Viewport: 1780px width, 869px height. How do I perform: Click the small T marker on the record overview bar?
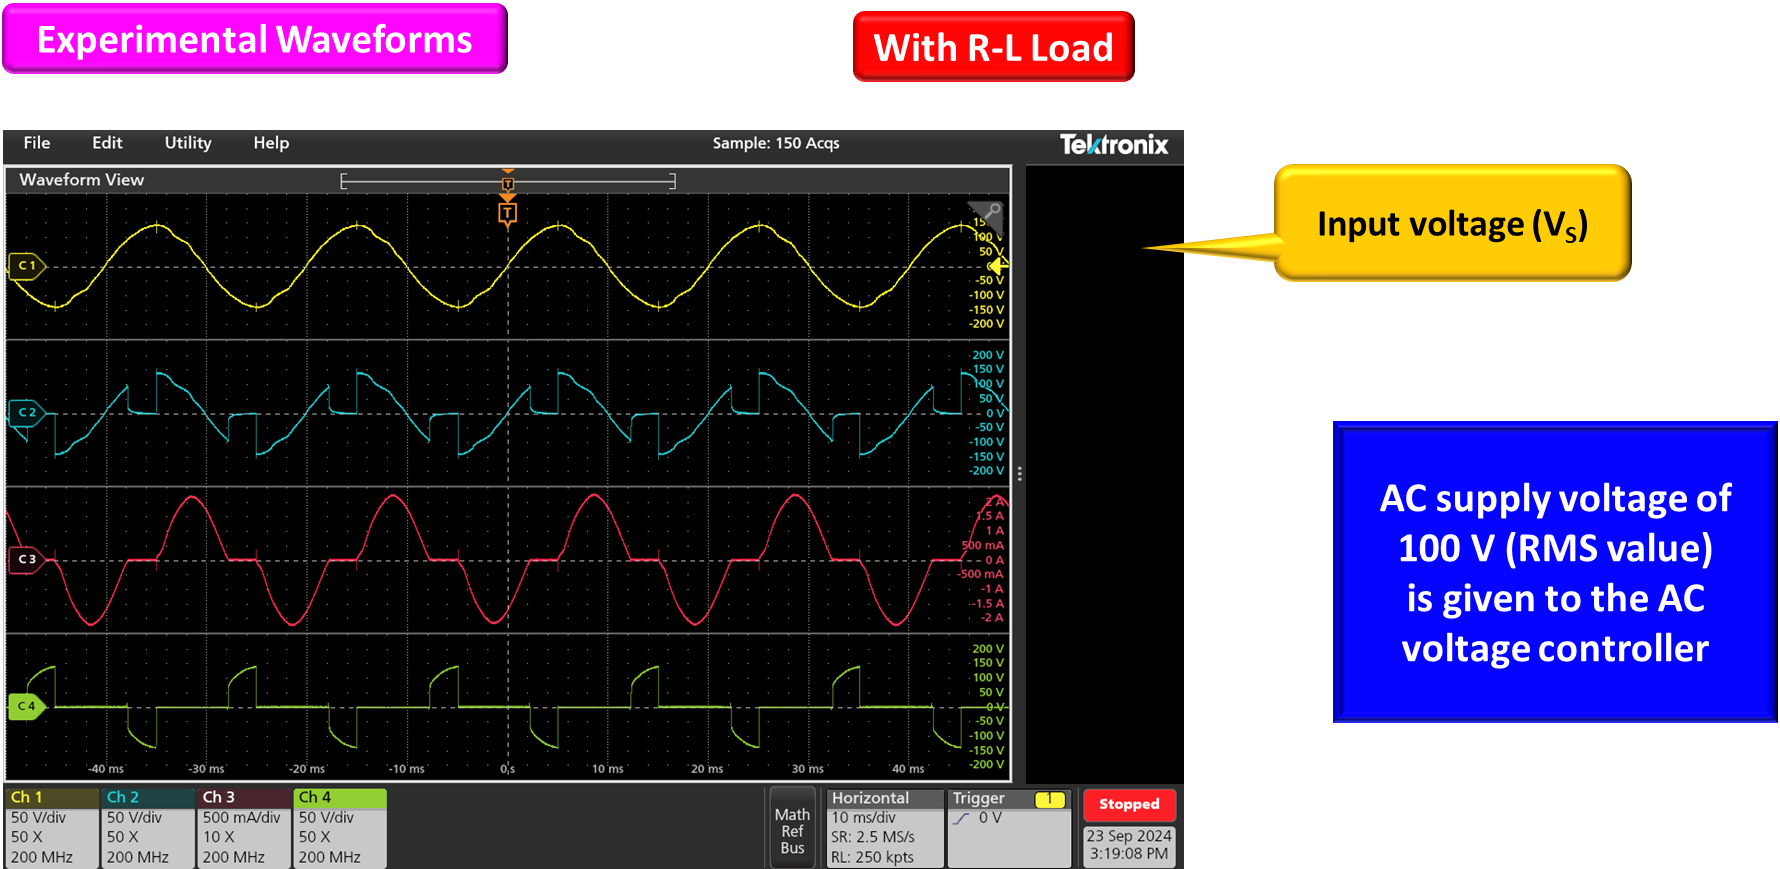(x=508, y=183)
